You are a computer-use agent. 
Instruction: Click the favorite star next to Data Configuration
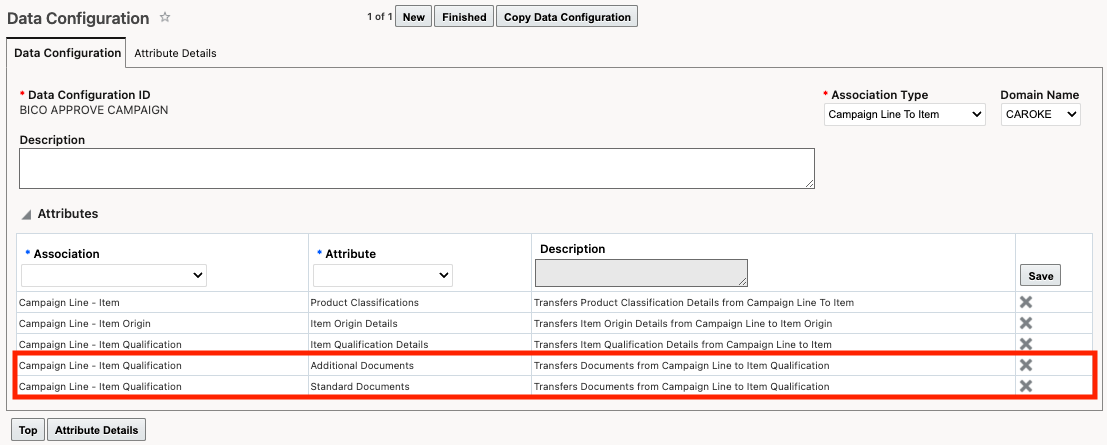tap(166, 18)
